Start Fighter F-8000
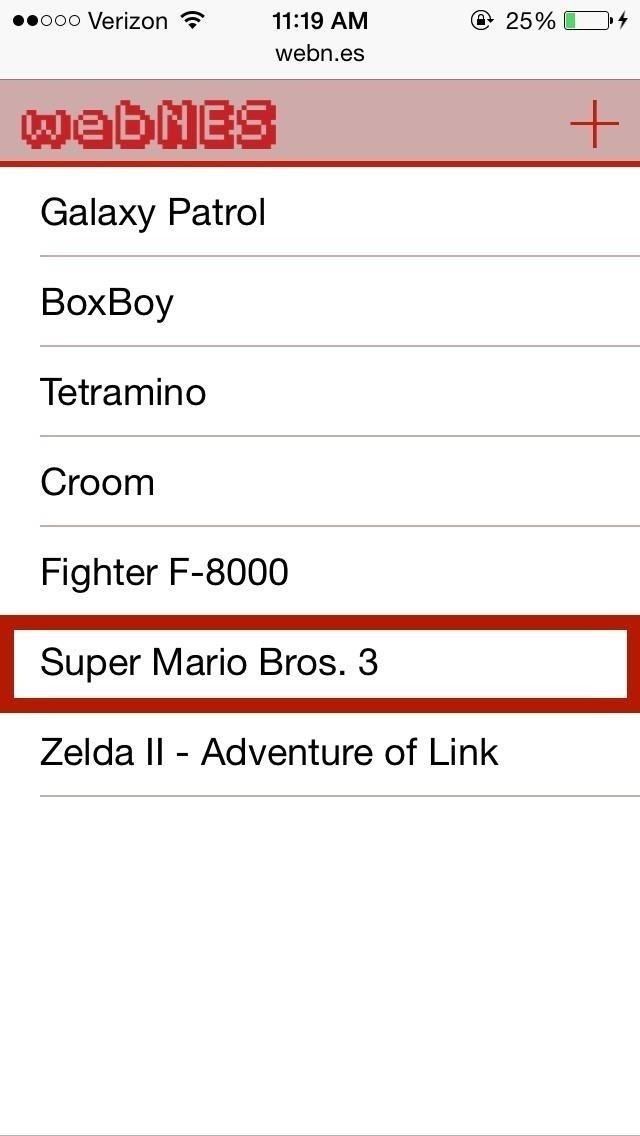The height and width of the screenshot is (1136, 640). (x=164, y=572)
